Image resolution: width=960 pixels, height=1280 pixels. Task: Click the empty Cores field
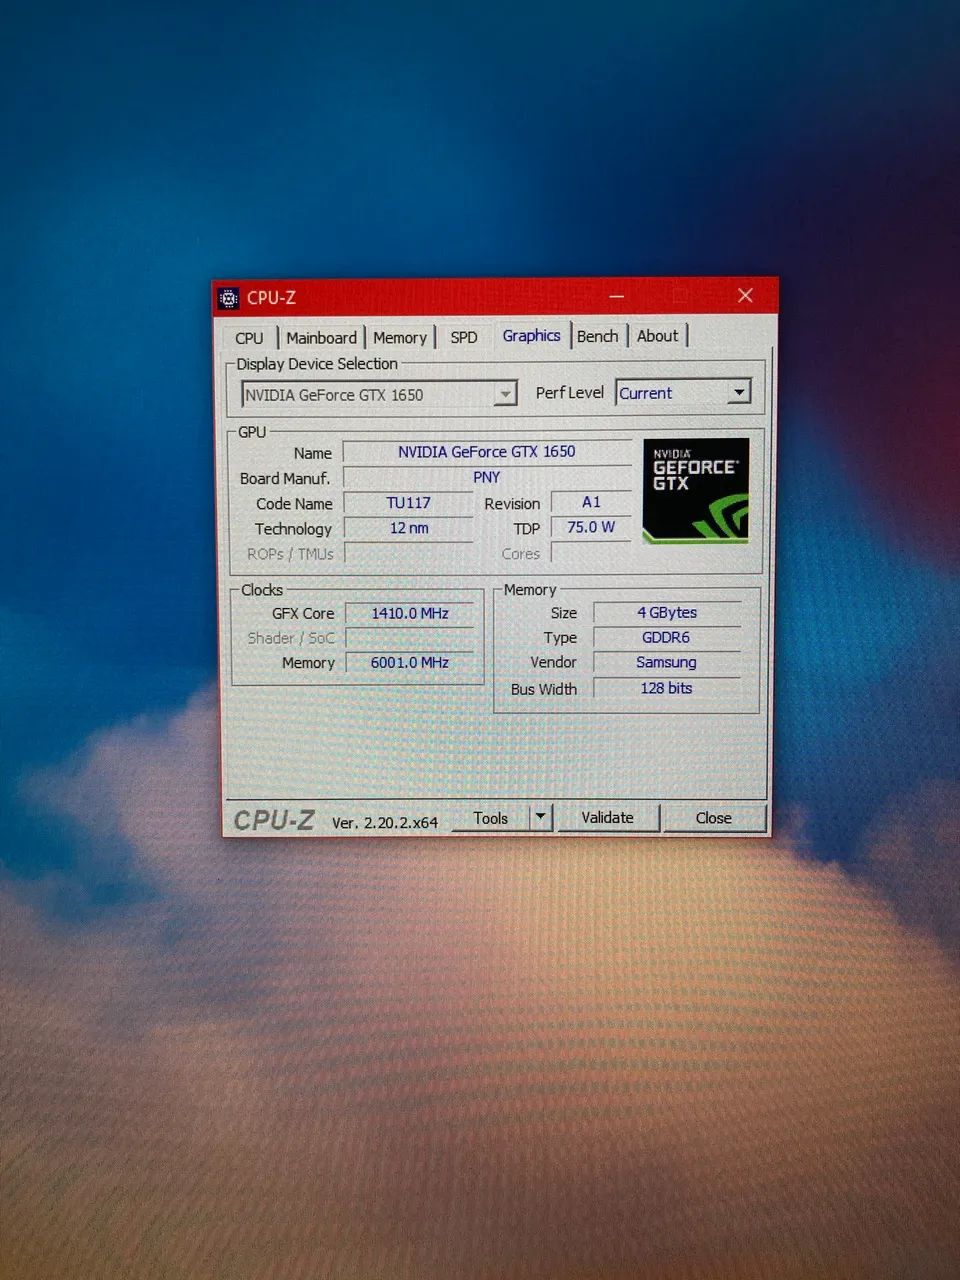click(591, 553)
